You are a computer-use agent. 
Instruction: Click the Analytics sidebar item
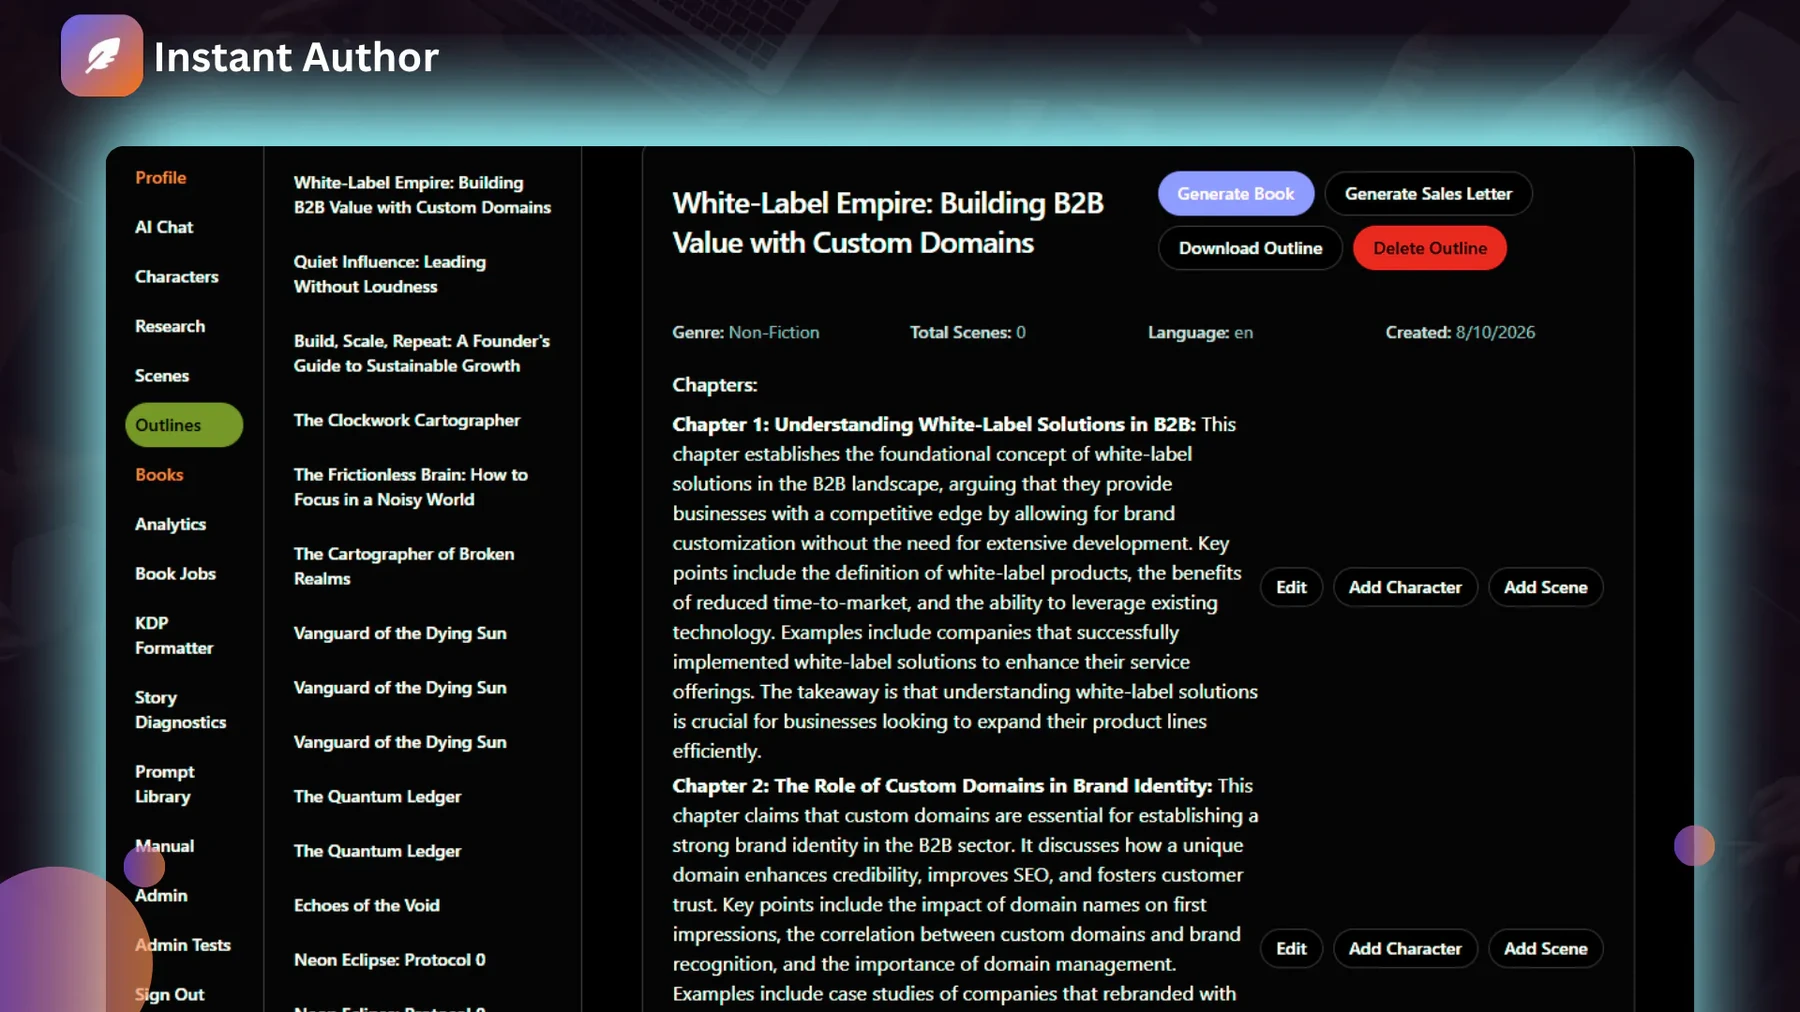click(171, 524)
